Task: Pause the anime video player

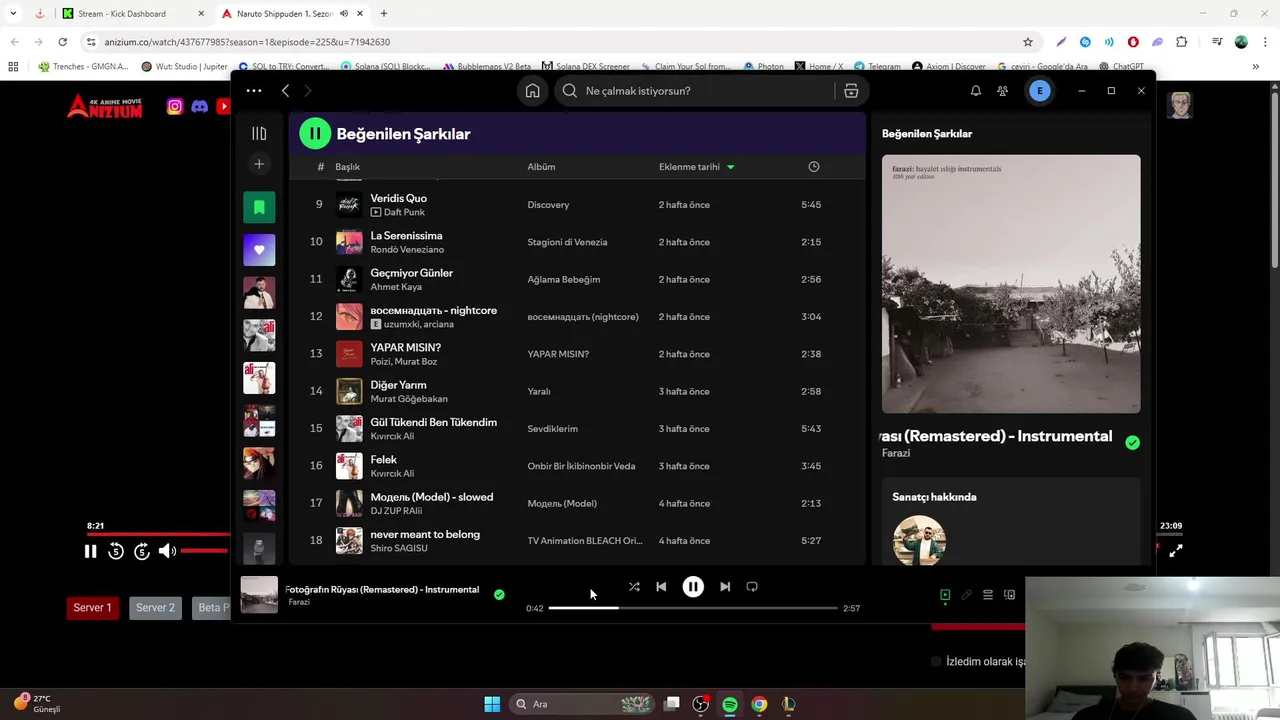Action: pyautogui.click(x=90, y=551)
